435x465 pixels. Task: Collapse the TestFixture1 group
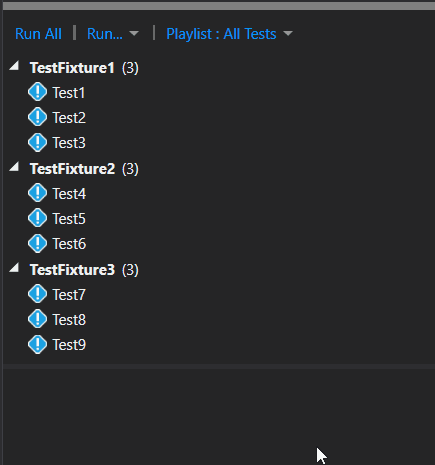point(14,65)
